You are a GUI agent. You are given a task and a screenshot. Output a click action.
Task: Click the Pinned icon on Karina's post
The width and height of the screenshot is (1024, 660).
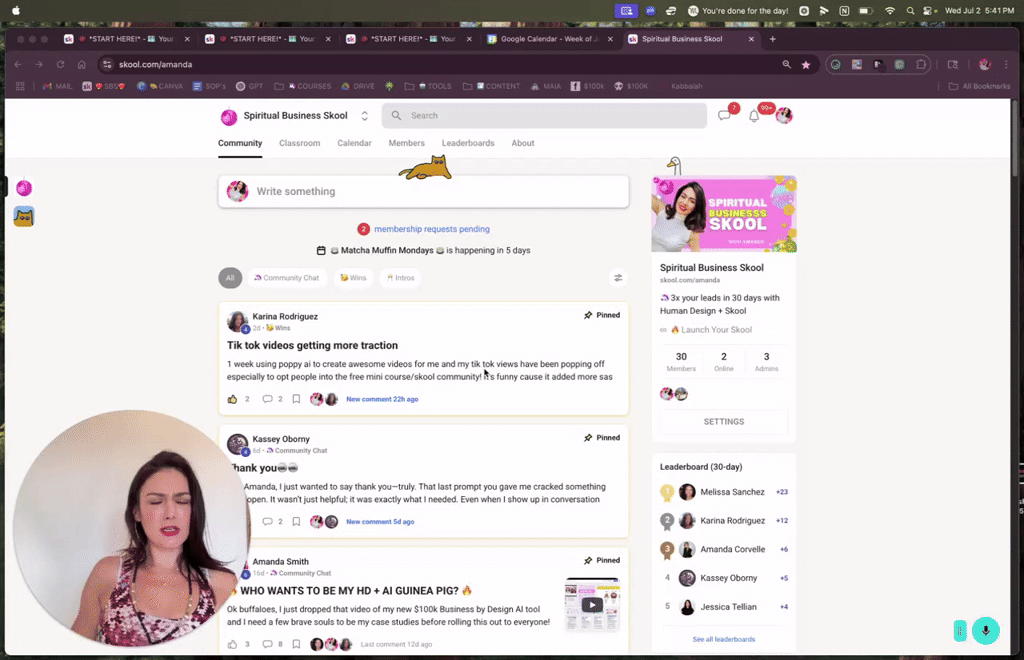[588, 315]
